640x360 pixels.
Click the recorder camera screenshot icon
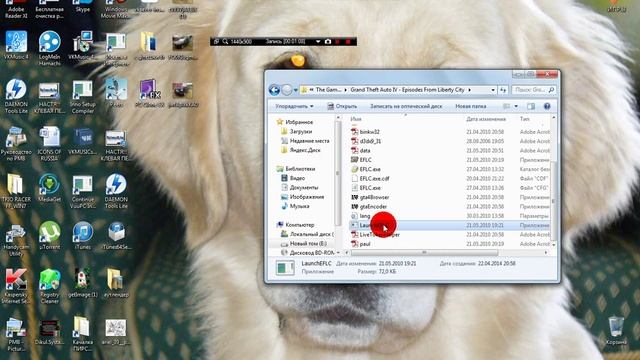(328, 42)
